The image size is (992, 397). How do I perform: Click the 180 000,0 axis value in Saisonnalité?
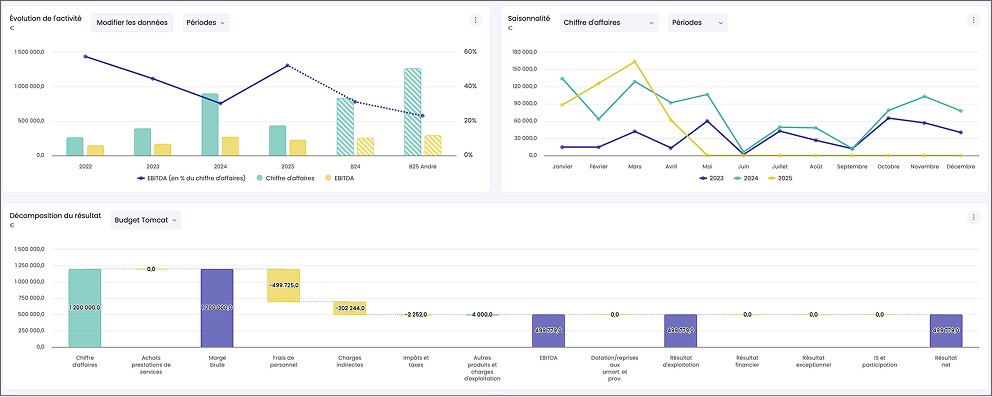(x=525, y=52)
